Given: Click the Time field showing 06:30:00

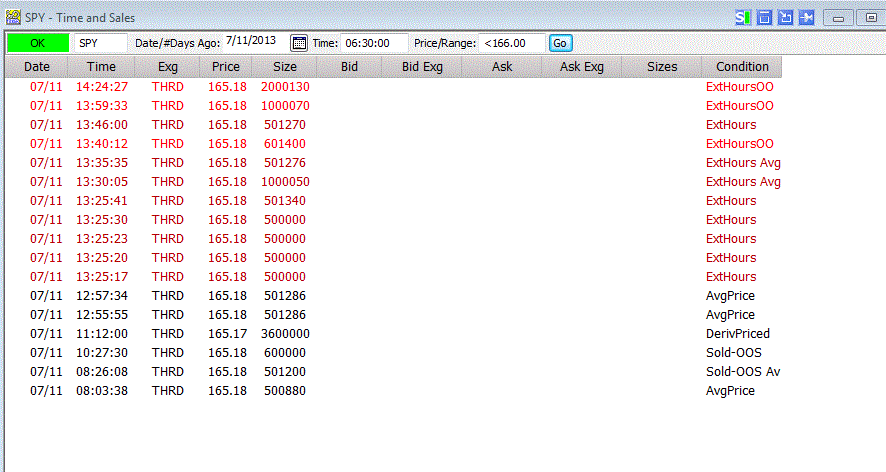Looking at the screenshot, I should click(x=373, y=43).
